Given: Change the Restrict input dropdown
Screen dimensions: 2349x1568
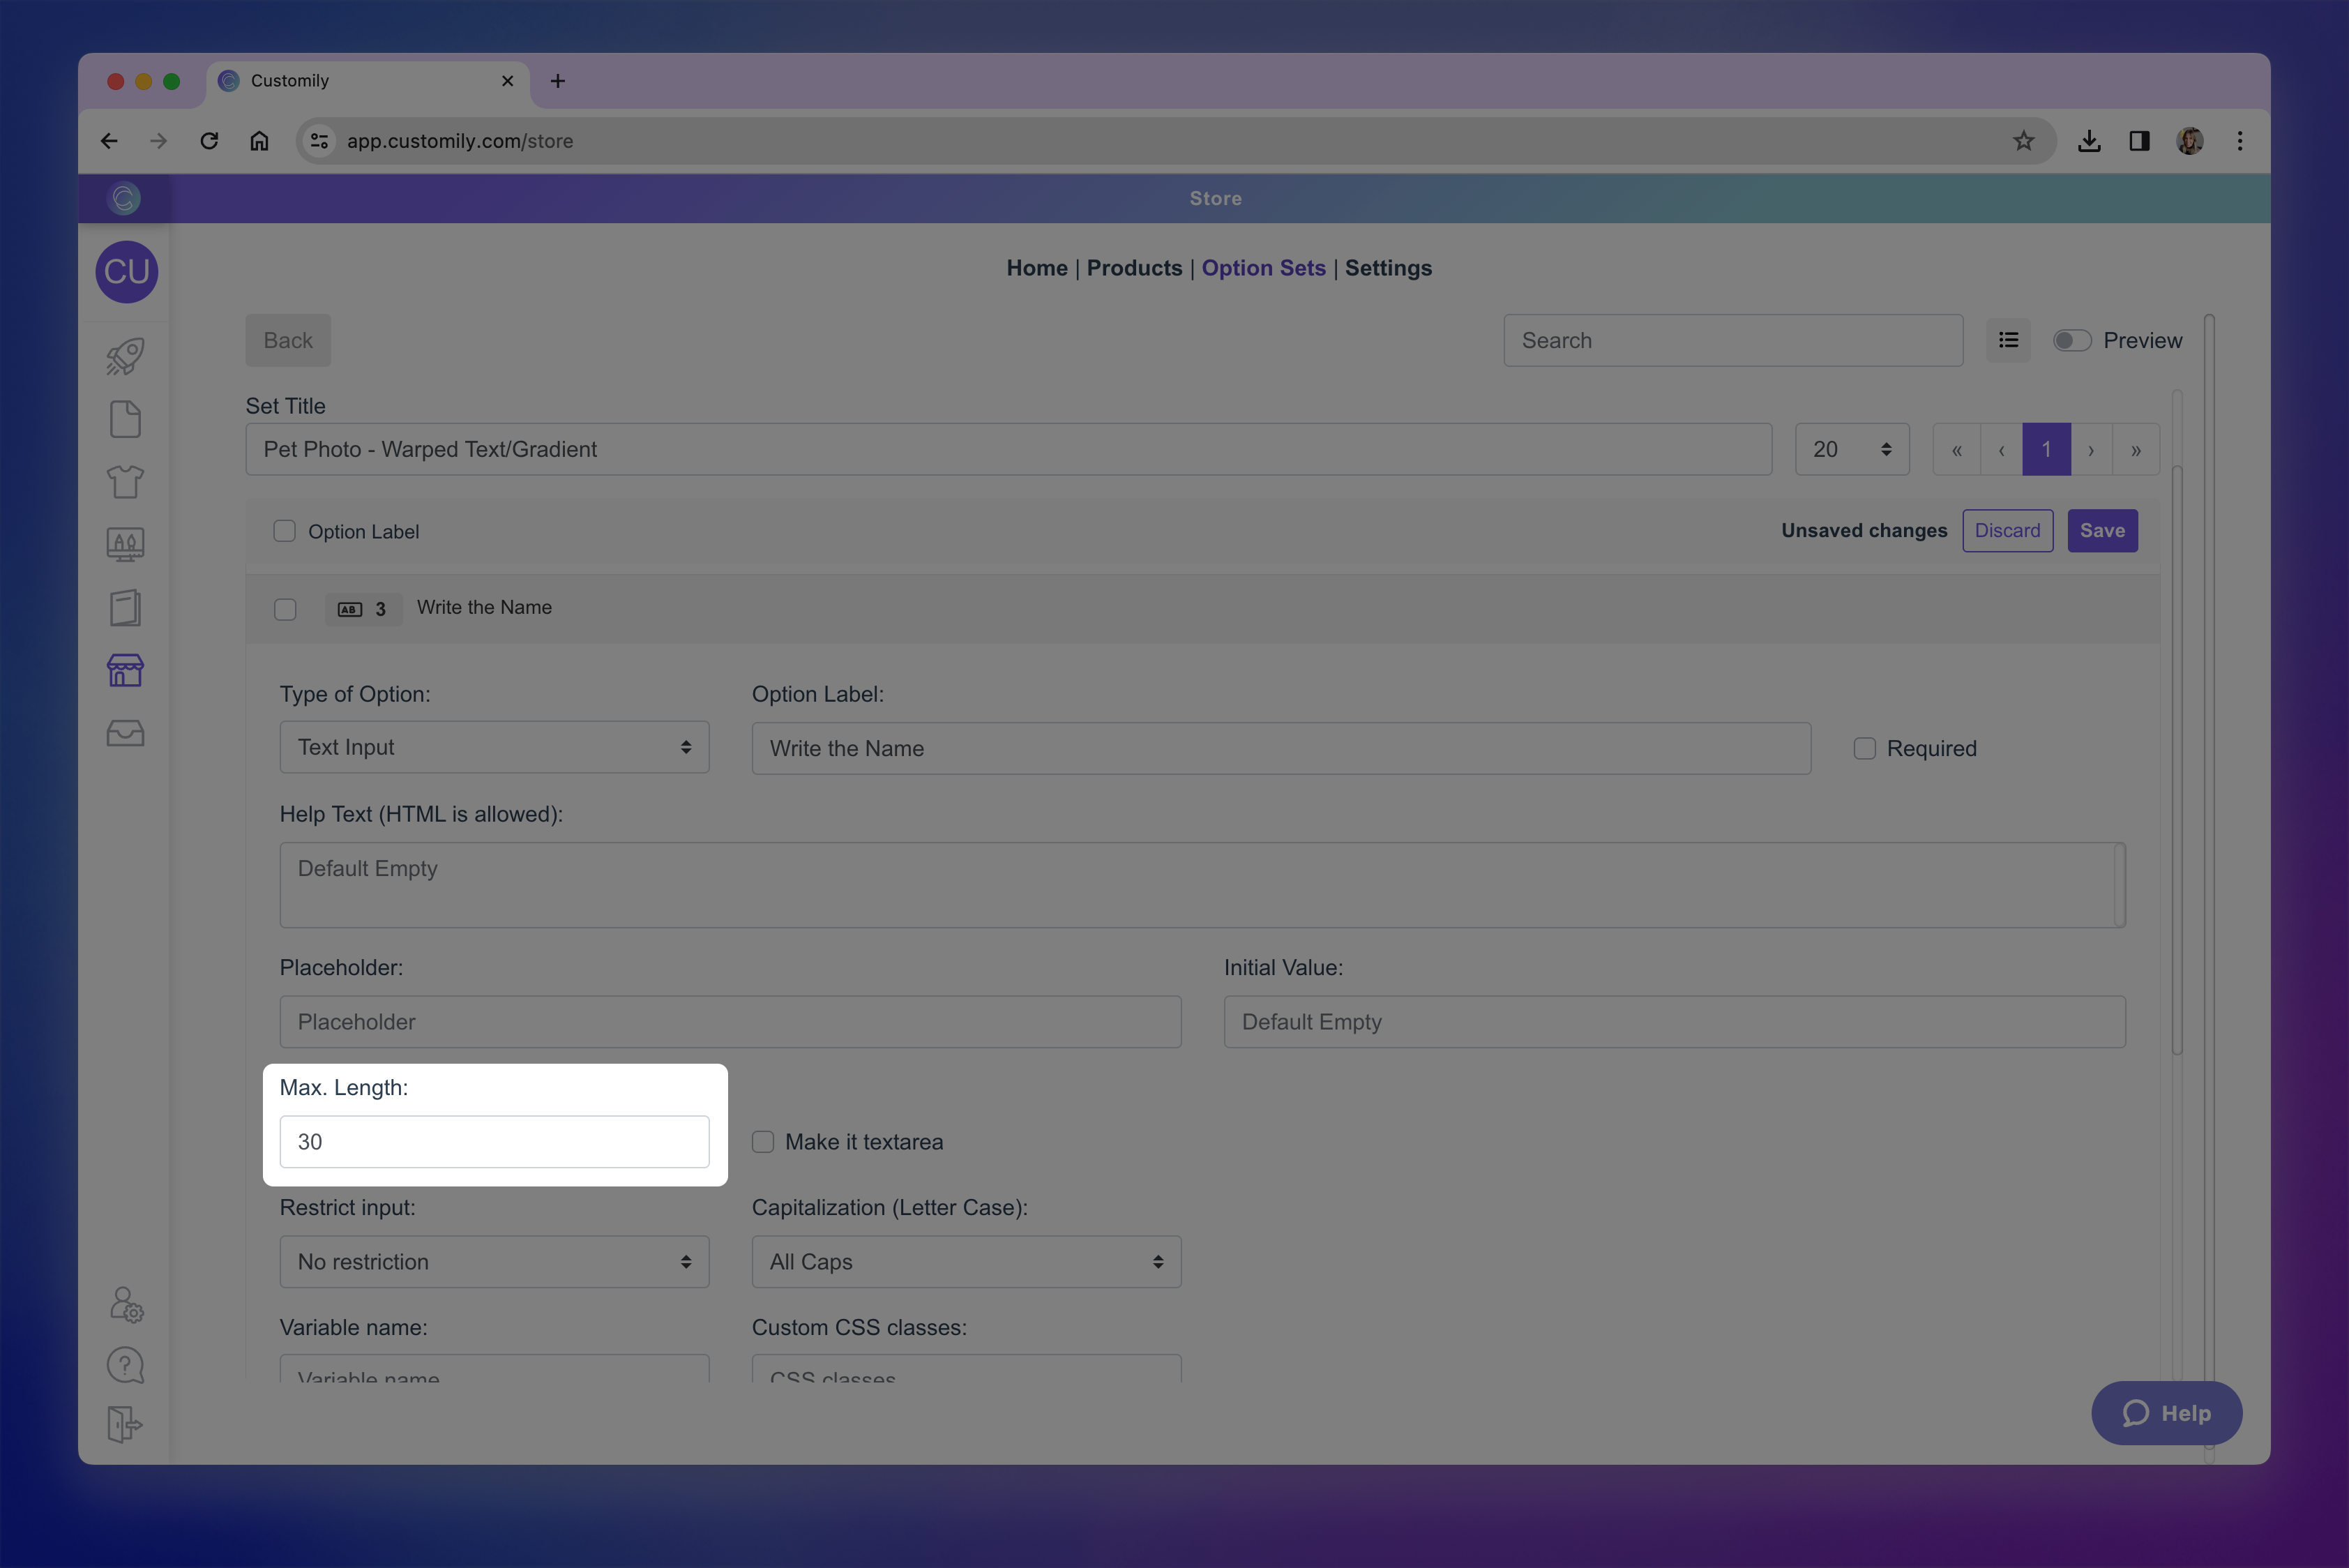Looking at the screenshot, I should [494, 1261].
